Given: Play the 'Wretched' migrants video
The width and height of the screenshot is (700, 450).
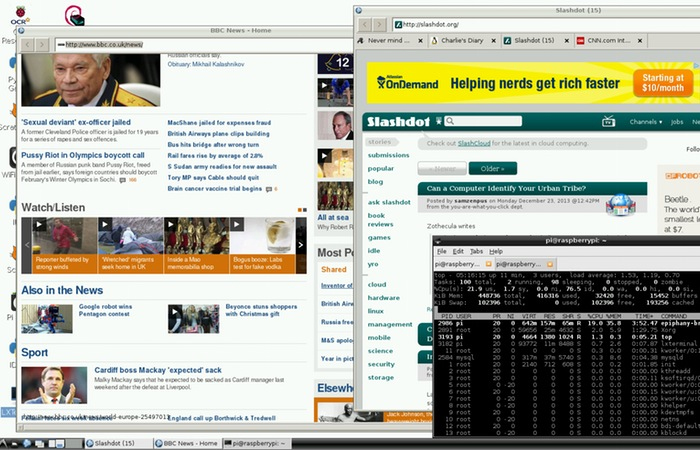Looking at the screenshot, I should (x=105, y=224).
